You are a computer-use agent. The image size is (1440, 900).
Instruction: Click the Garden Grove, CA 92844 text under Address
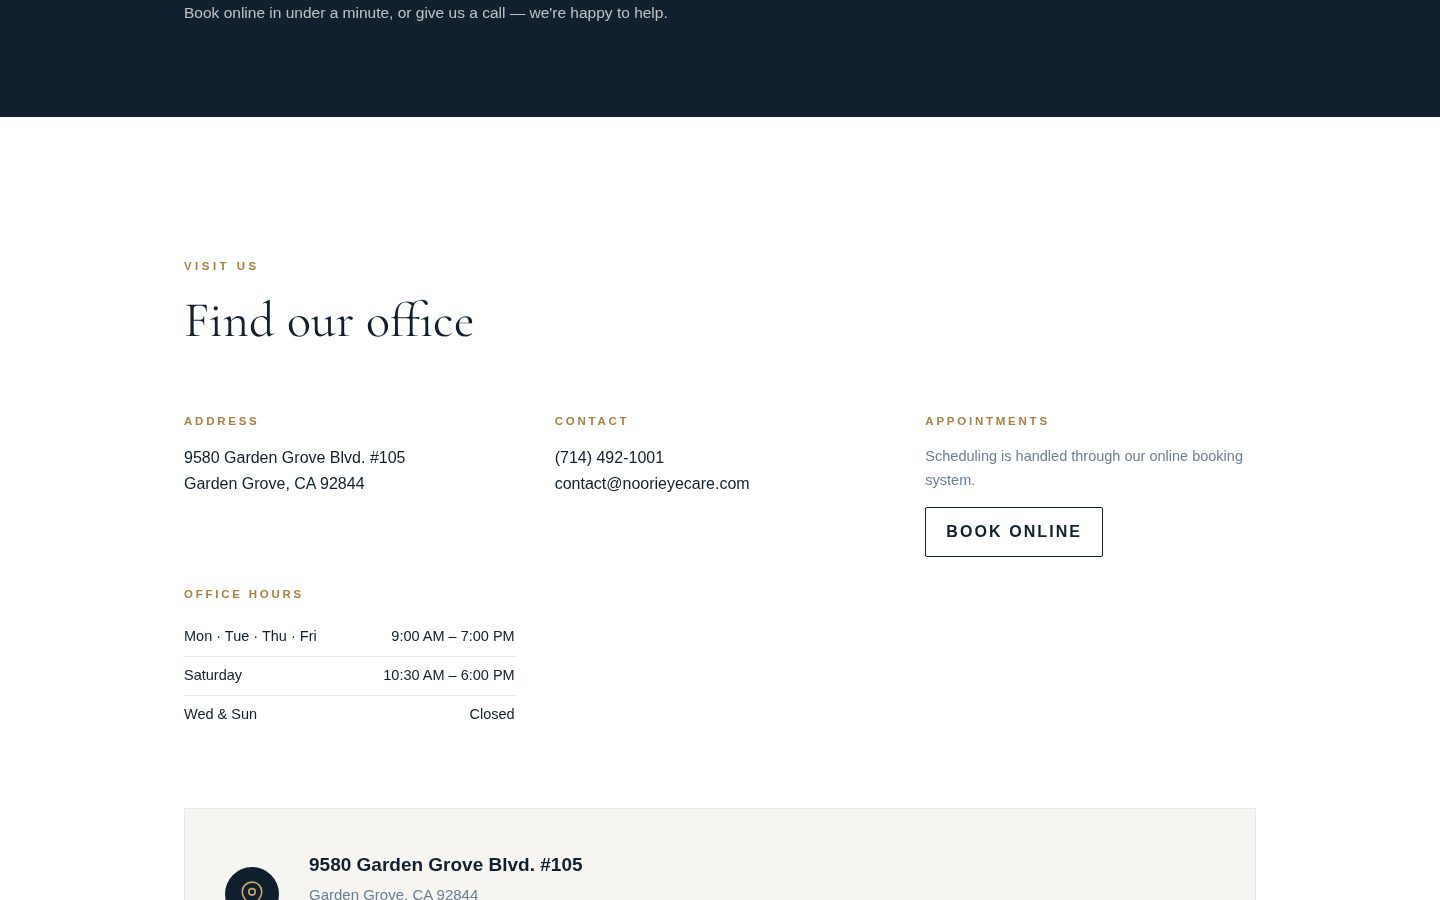(x=274, y=483)
